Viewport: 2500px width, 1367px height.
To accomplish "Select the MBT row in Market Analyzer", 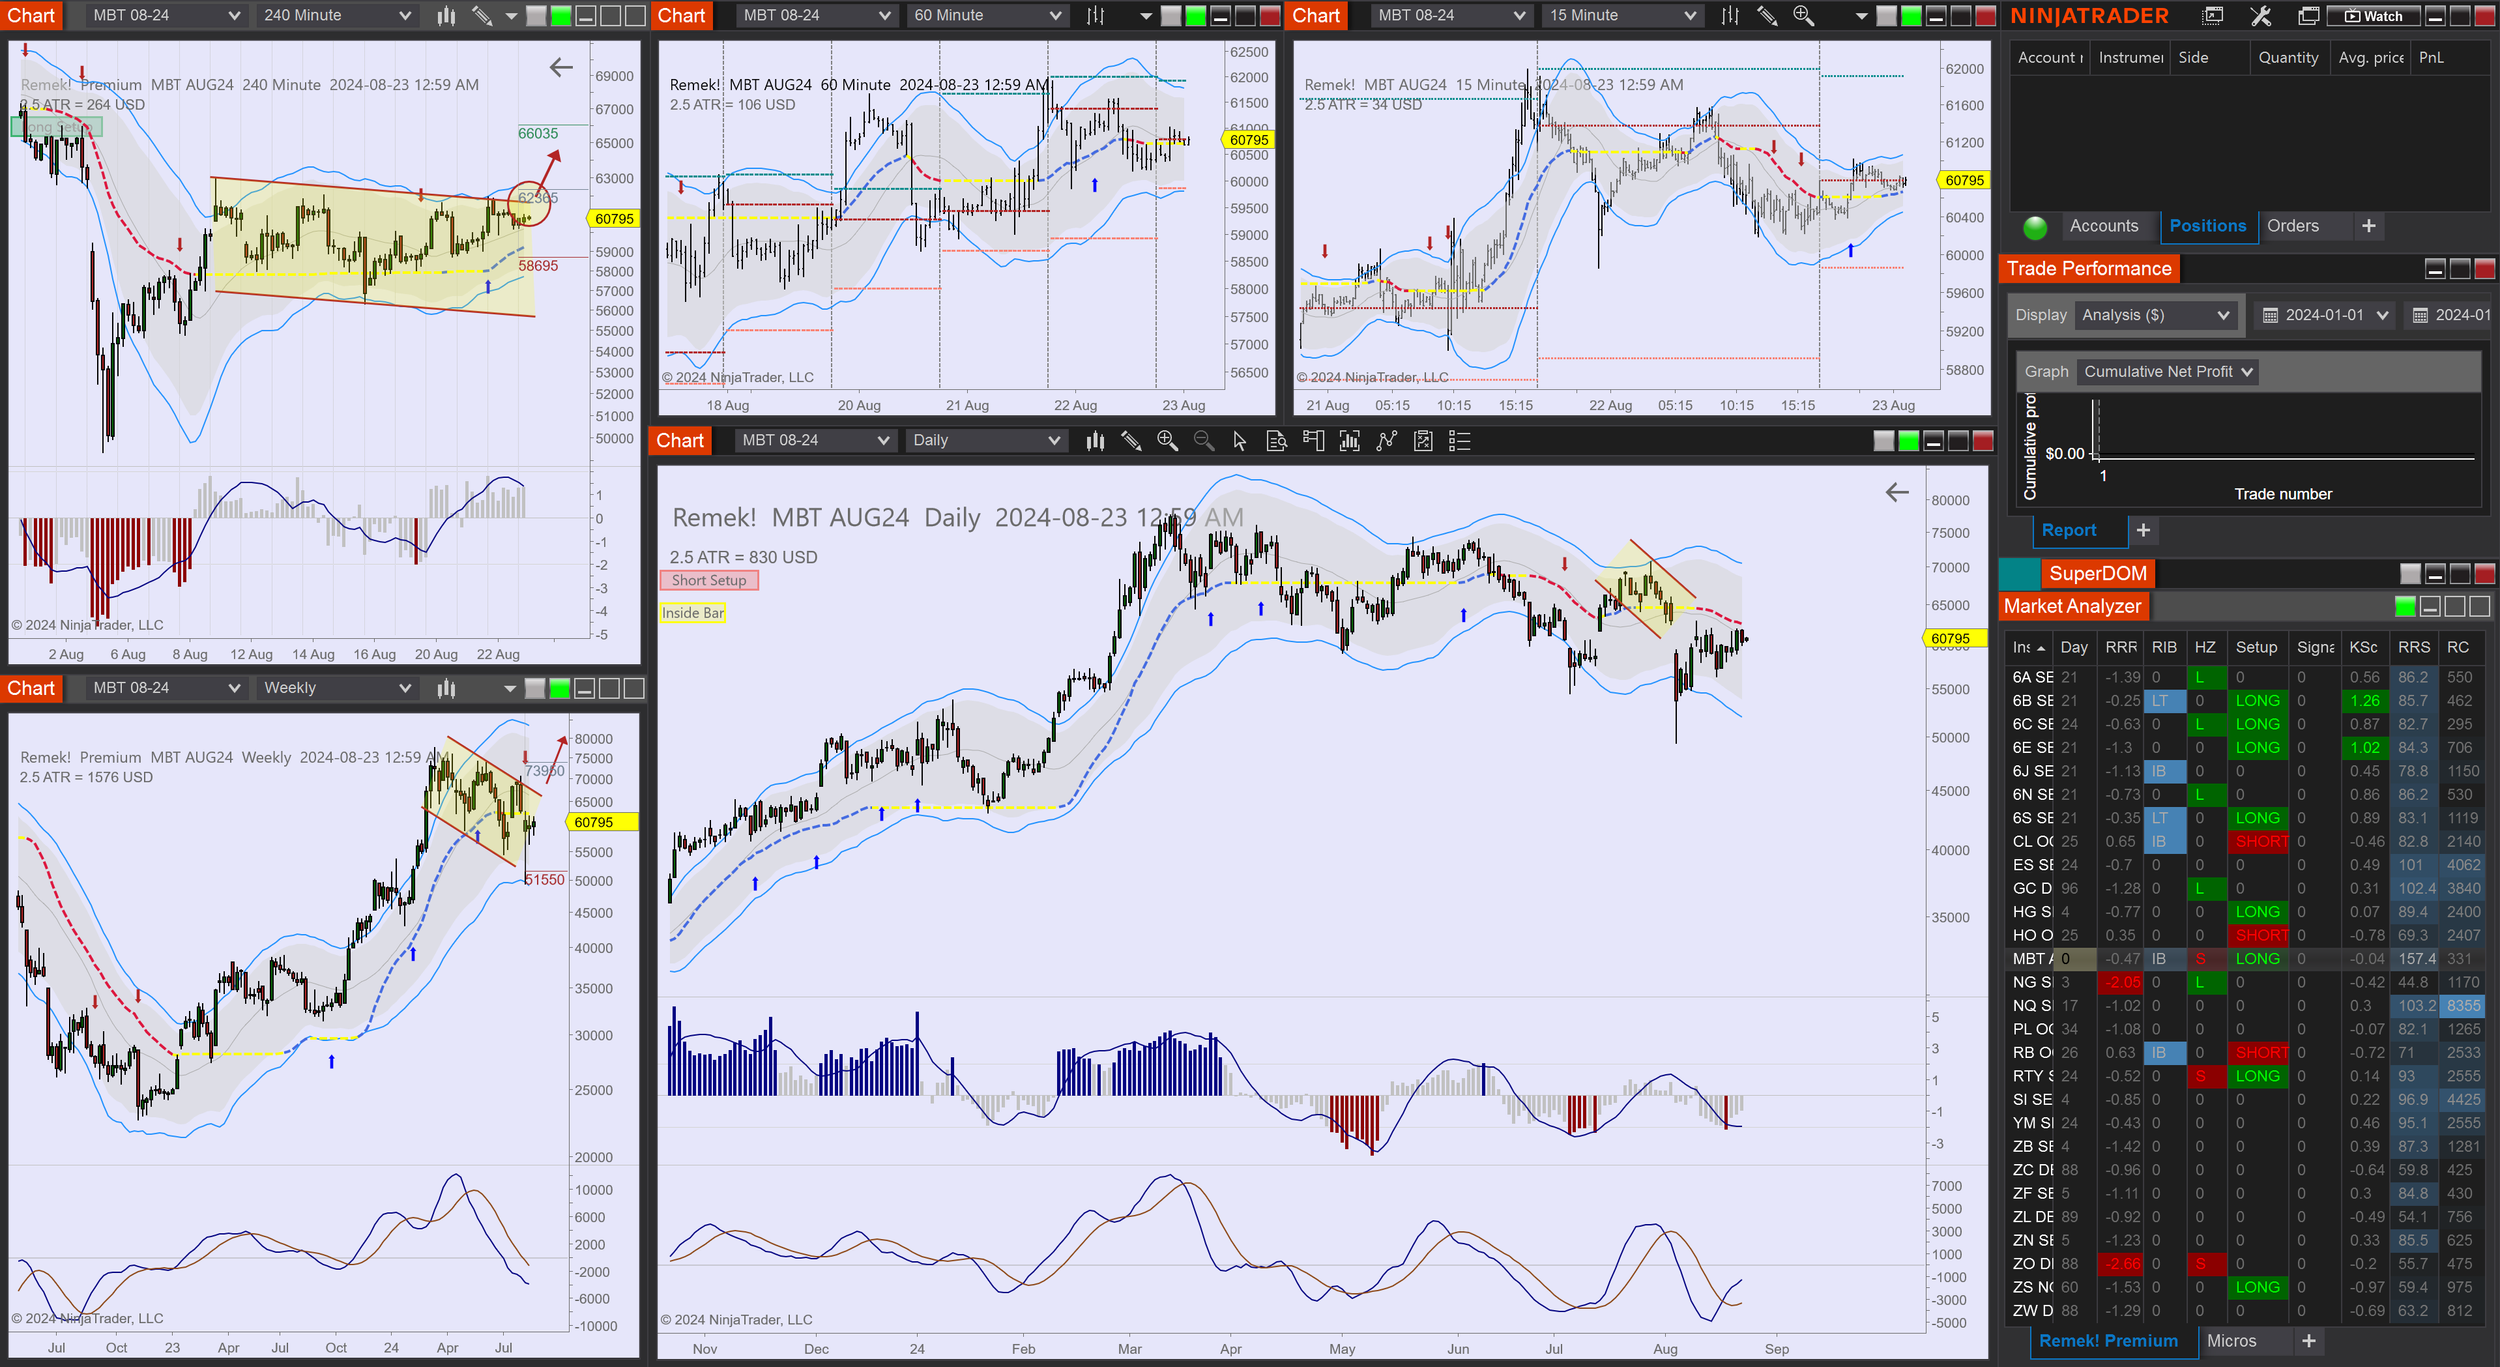I will coord(2030,959).
